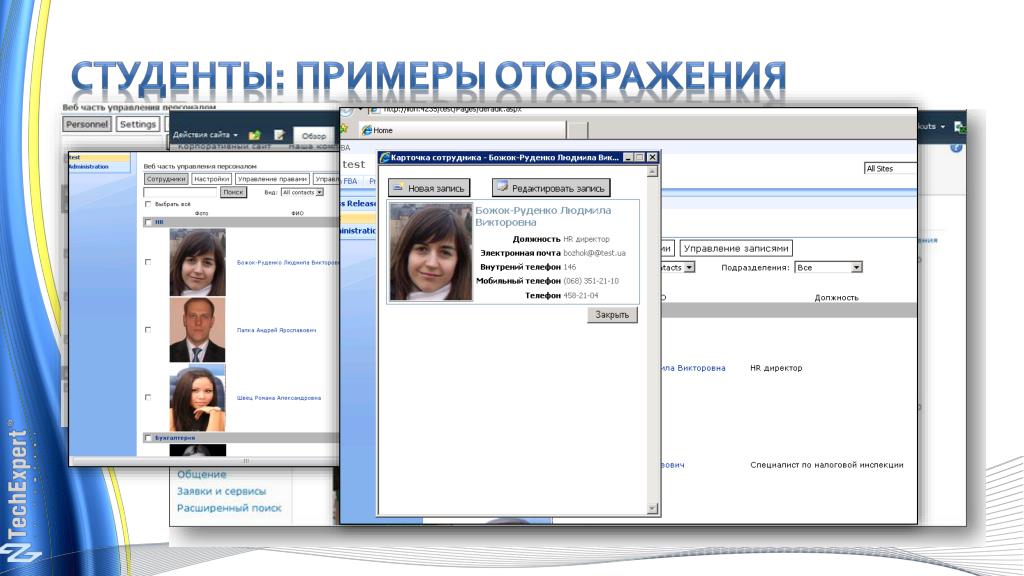Viewport: 1024px width, 576px height.
Task: Click the Должность column header
Action: 836,298
